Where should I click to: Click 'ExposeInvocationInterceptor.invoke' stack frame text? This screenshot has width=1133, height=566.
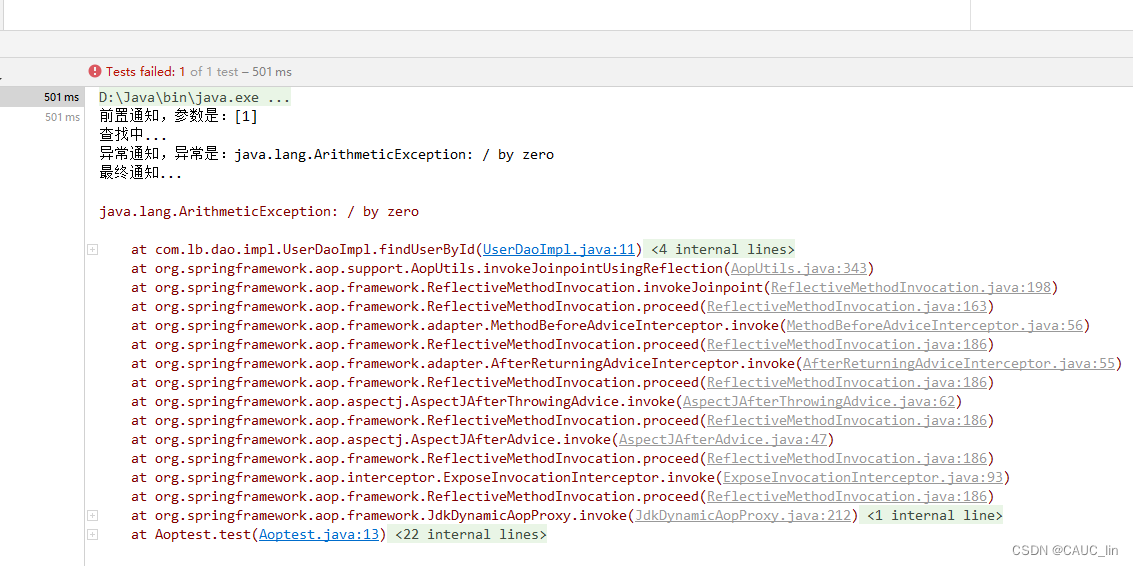tap(580, 477)
